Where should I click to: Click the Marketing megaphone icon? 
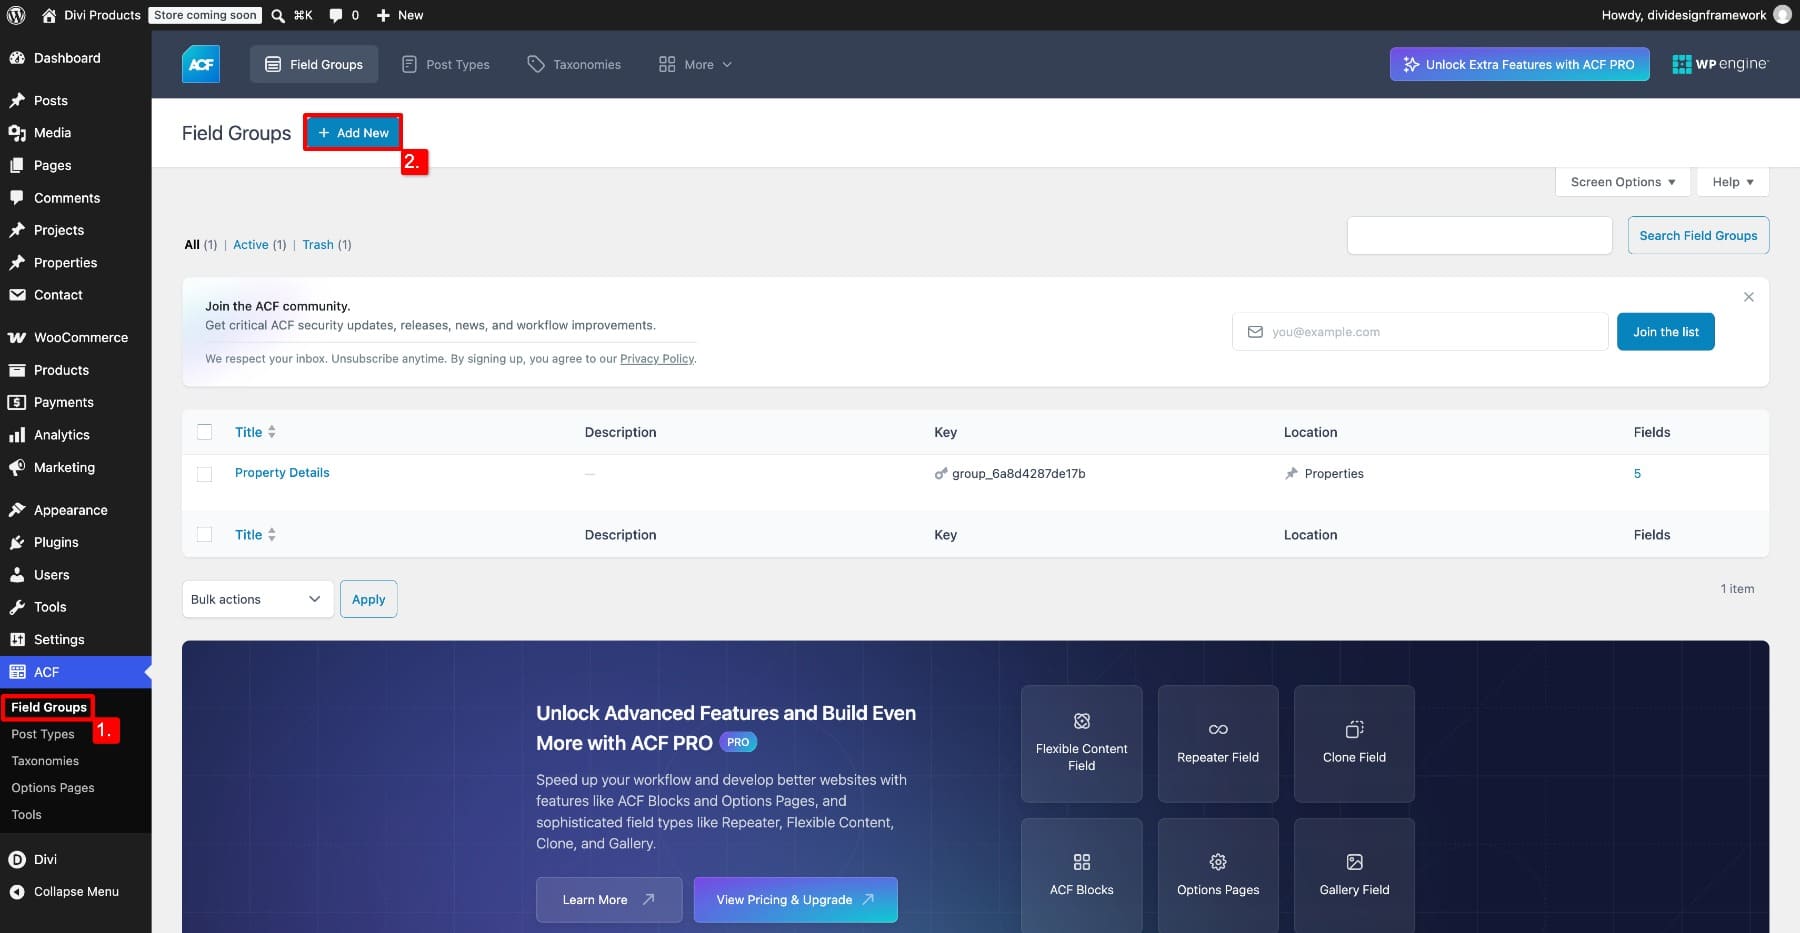[x=17, y=467]
